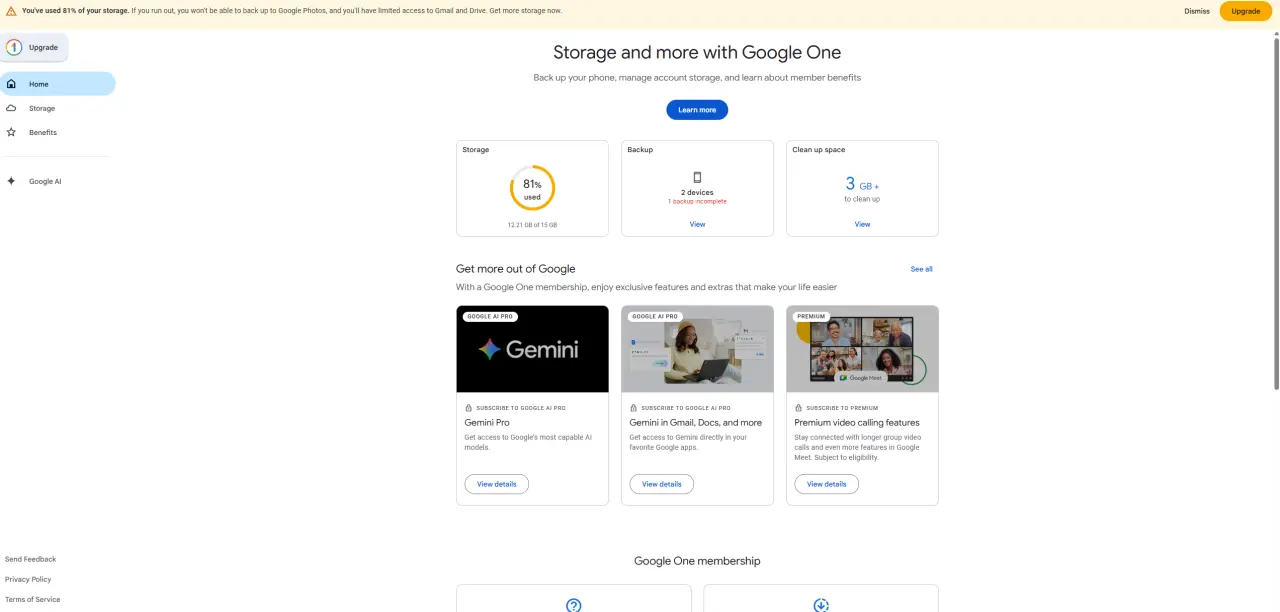Click View details under Gemini in Gmail, Docs

661,484
